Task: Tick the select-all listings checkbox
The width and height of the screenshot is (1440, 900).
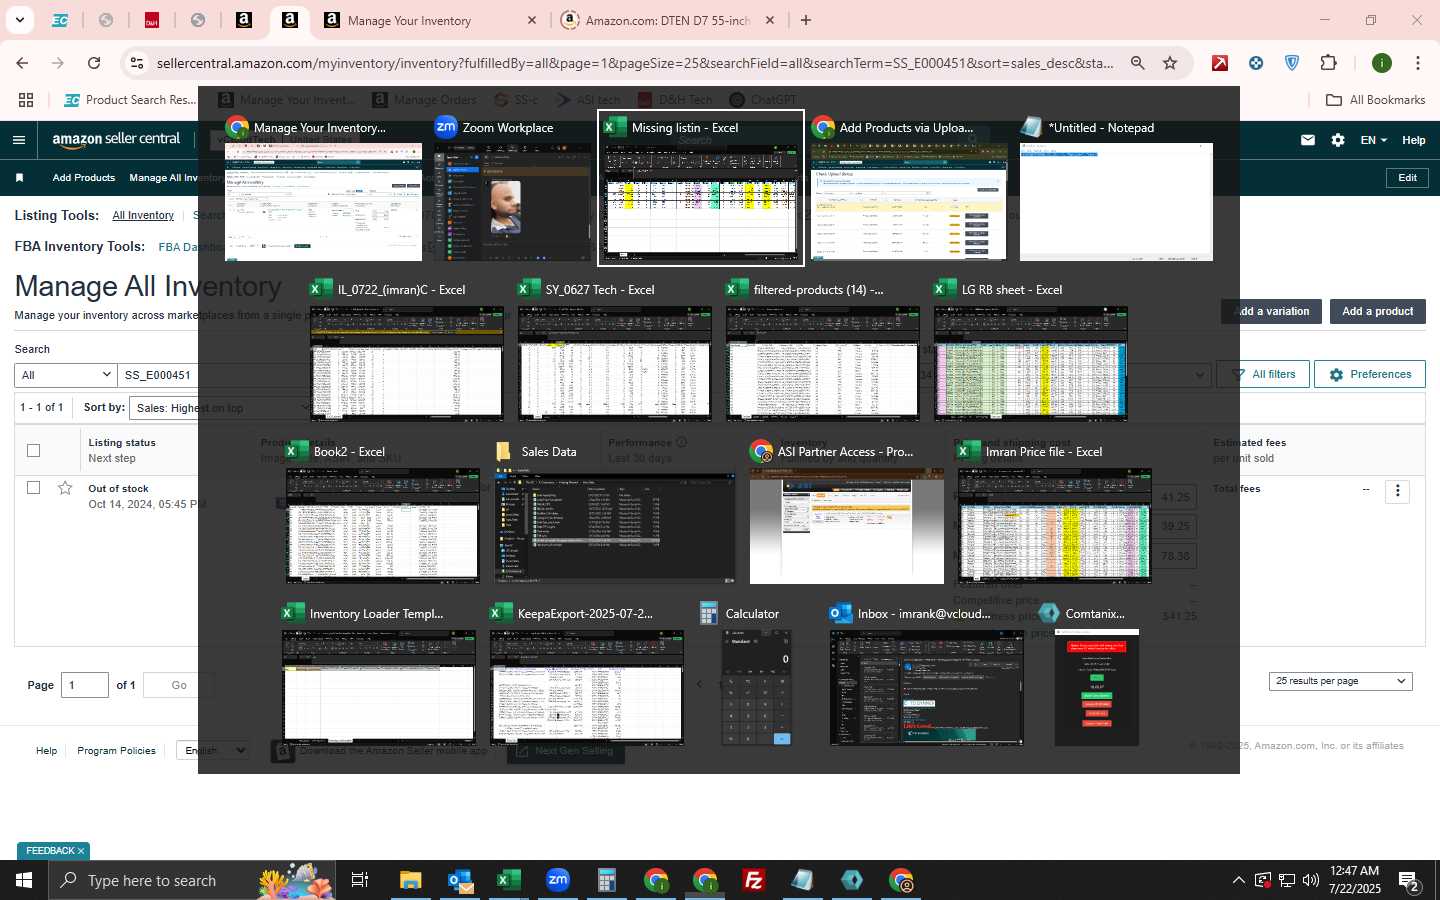Action: (x=33, y=450)
